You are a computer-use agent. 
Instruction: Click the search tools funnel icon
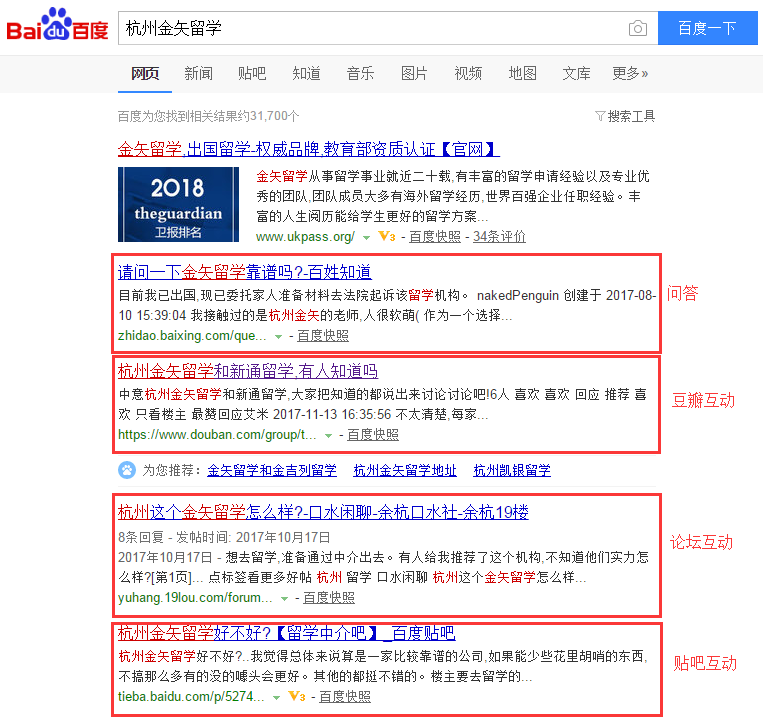600,116
